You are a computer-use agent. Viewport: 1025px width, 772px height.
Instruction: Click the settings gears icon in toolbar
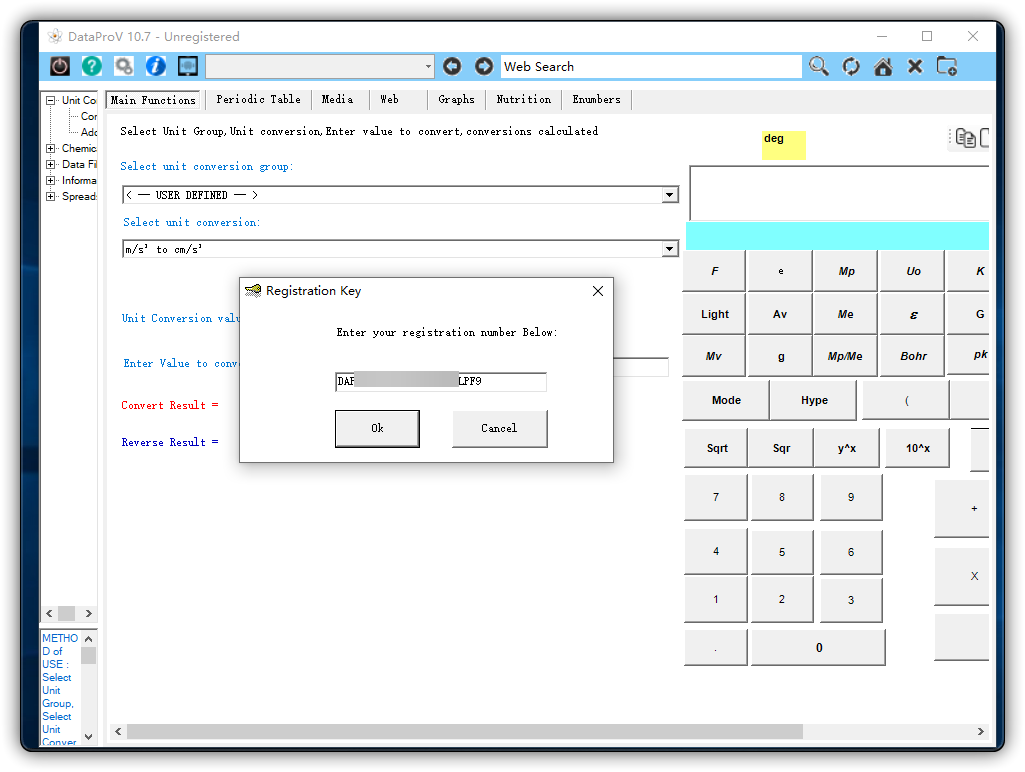(x=123, y=66)
